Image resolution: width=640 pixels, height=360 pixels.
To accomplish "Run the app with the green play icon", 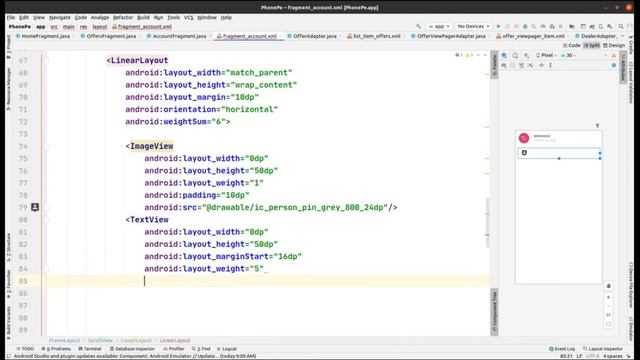I will 498,27.
